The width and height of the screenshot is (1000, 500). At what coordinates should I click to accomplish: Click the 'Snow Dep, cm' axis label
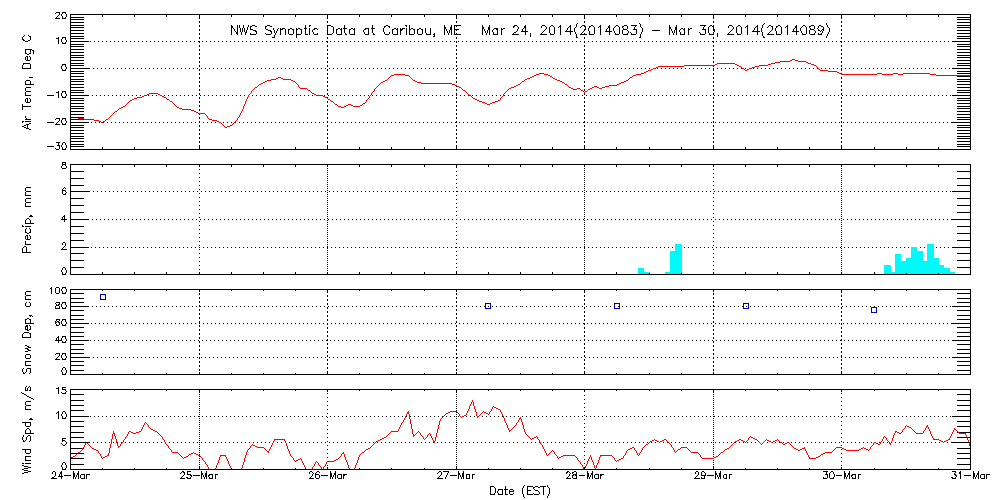27,332
